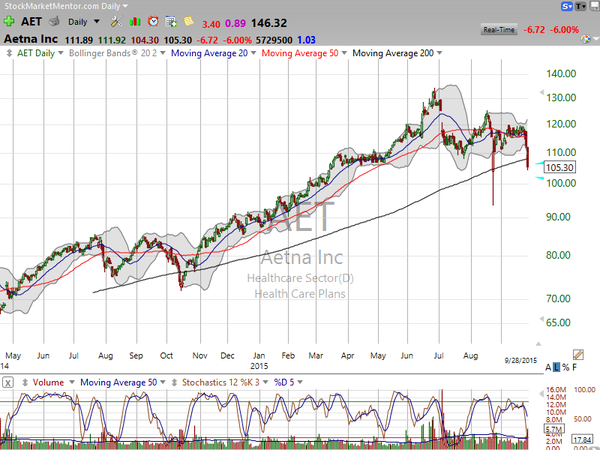The image size is (600, 450).
Task: Expand the Stochastics 12 %K 3 dropdown
Action: pos(265,382)
